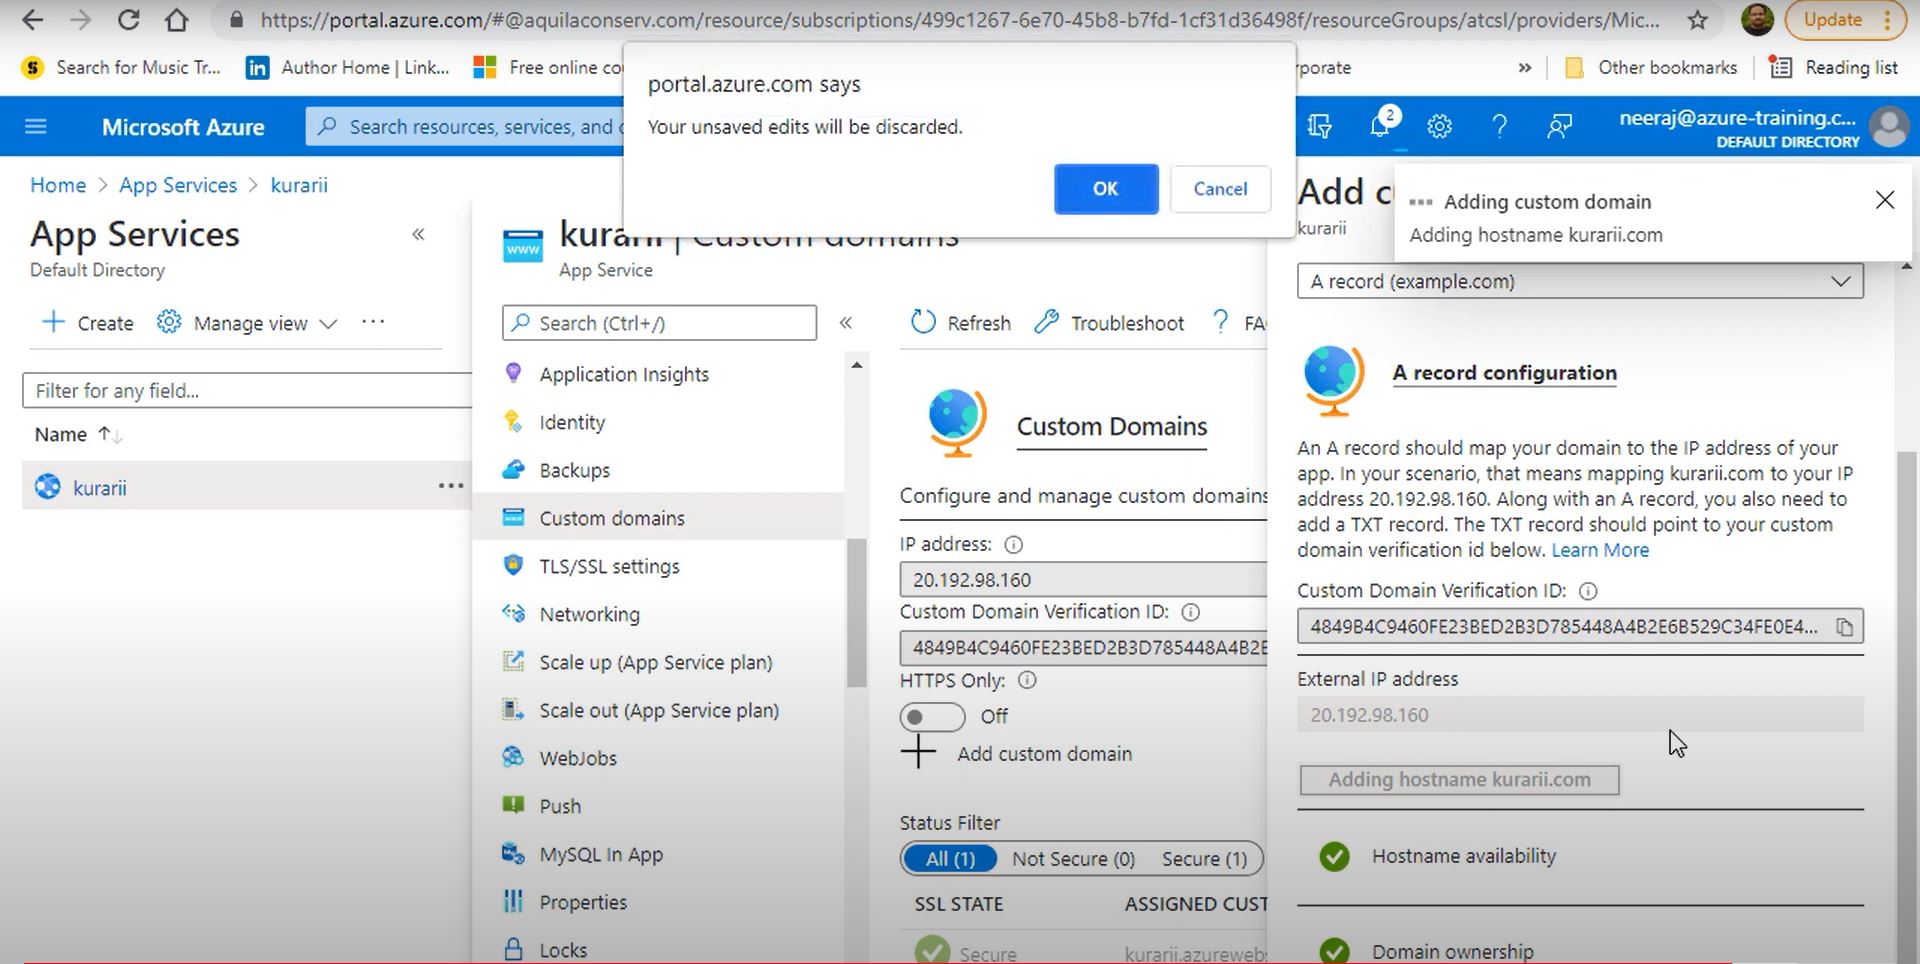Open the Azure hamburger portal menu

36,126
